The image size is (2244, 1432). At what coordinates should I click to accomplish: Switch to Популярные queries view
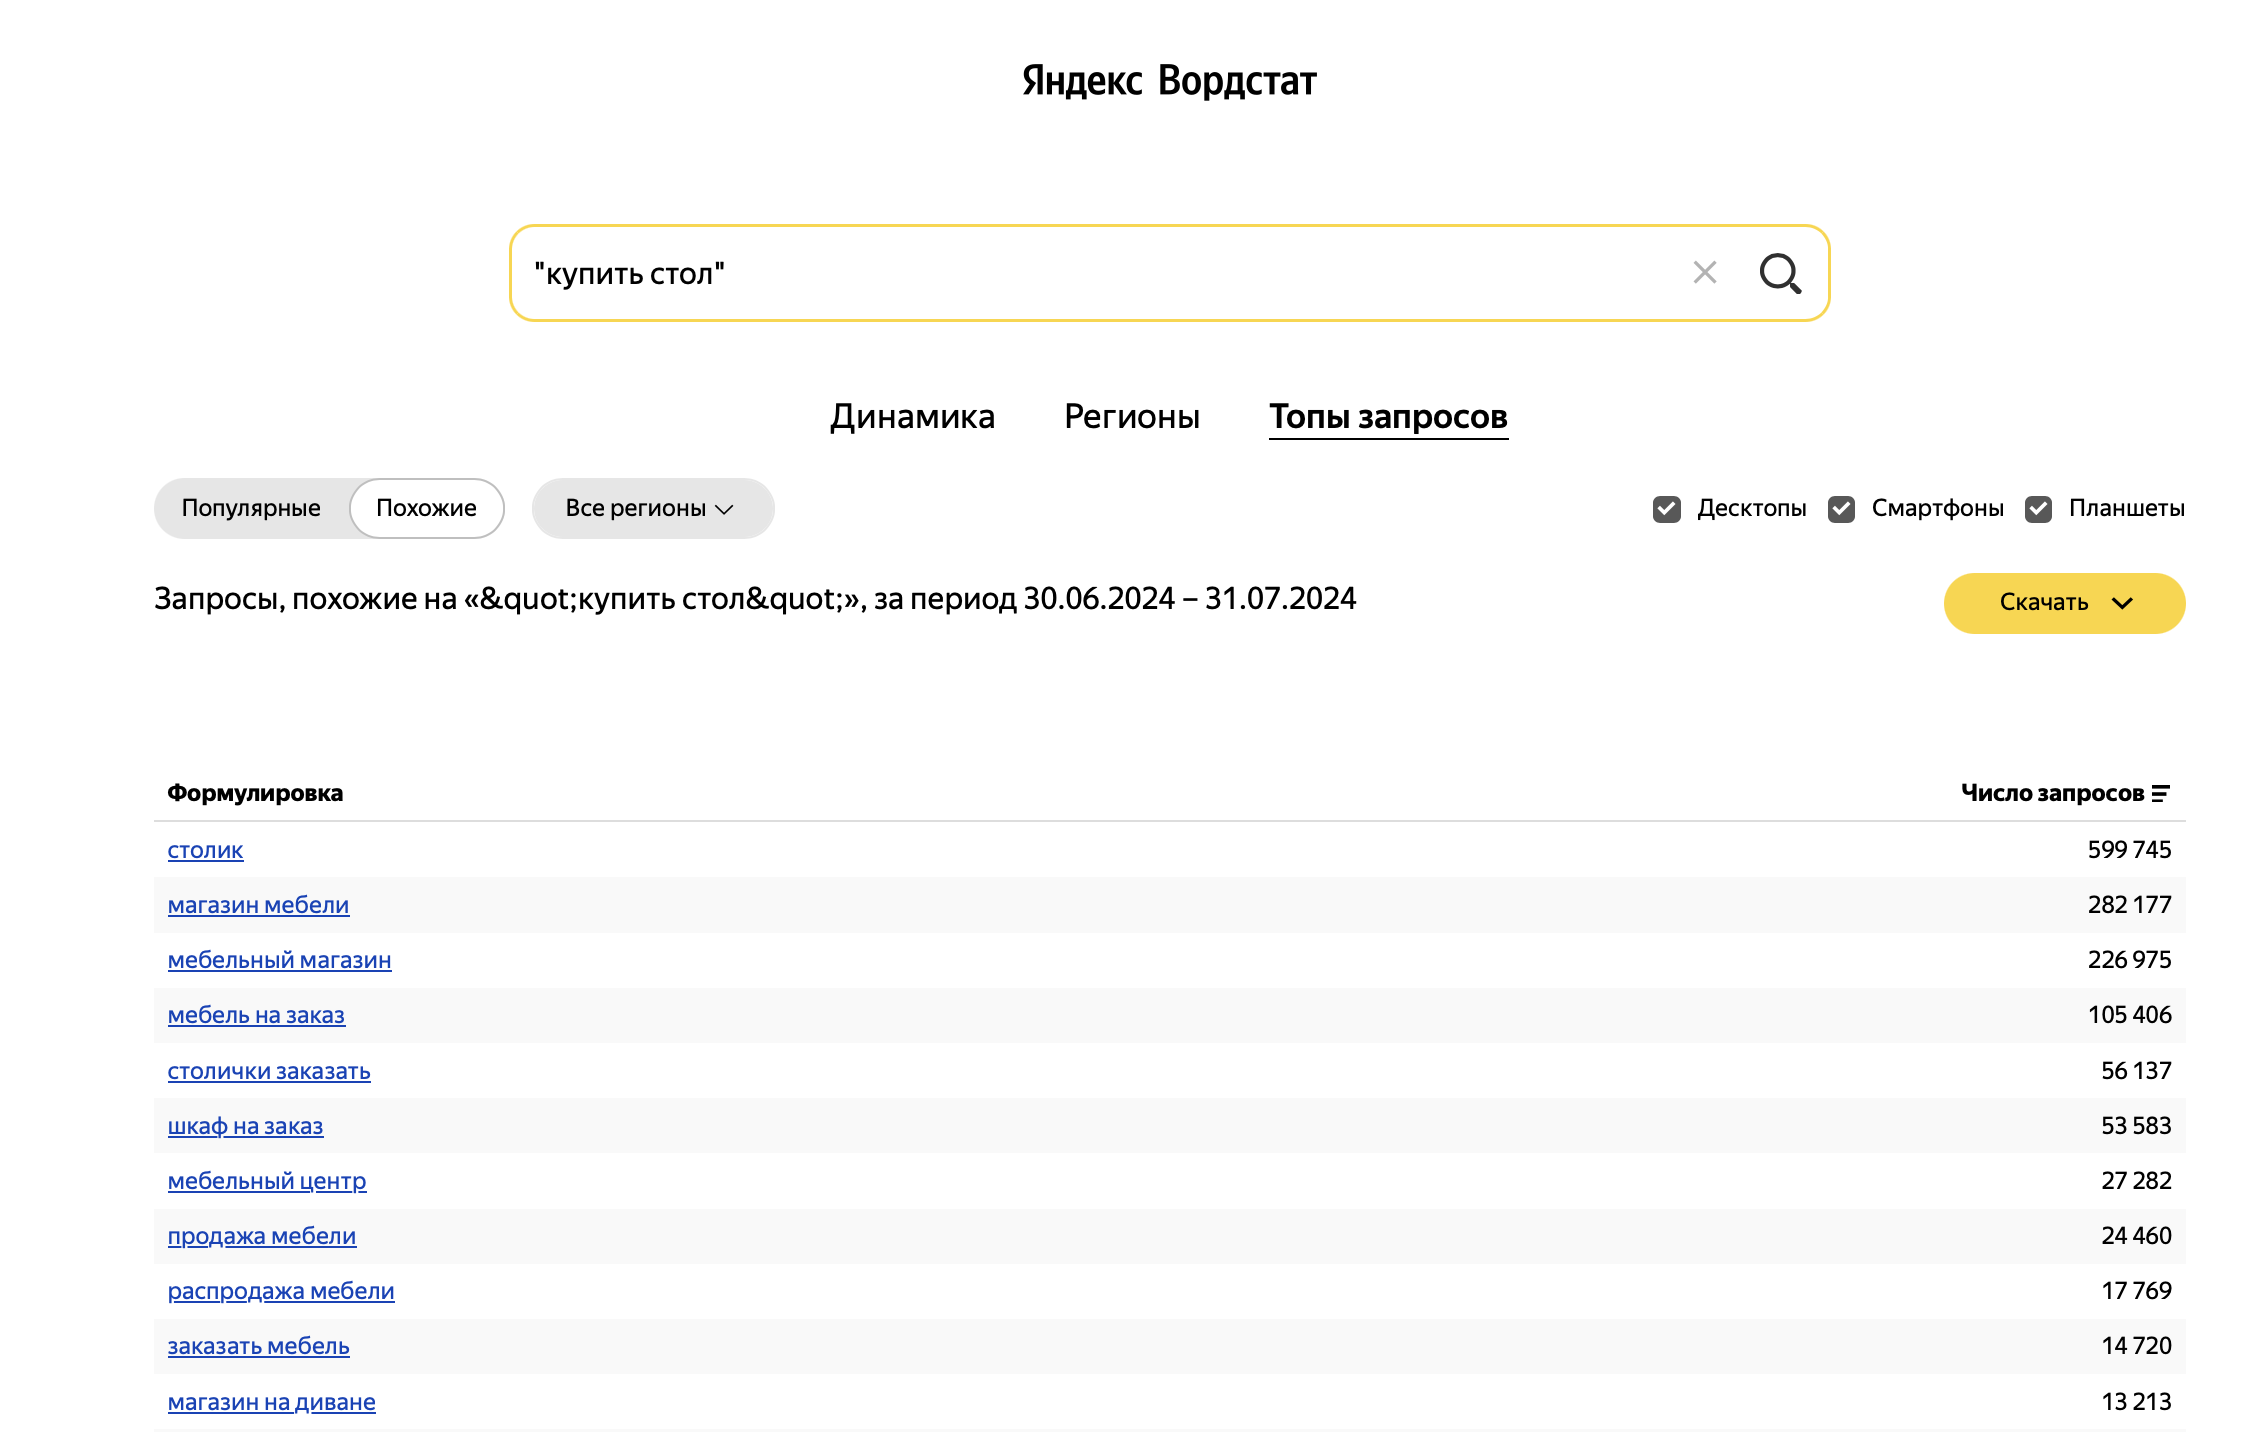251,508
